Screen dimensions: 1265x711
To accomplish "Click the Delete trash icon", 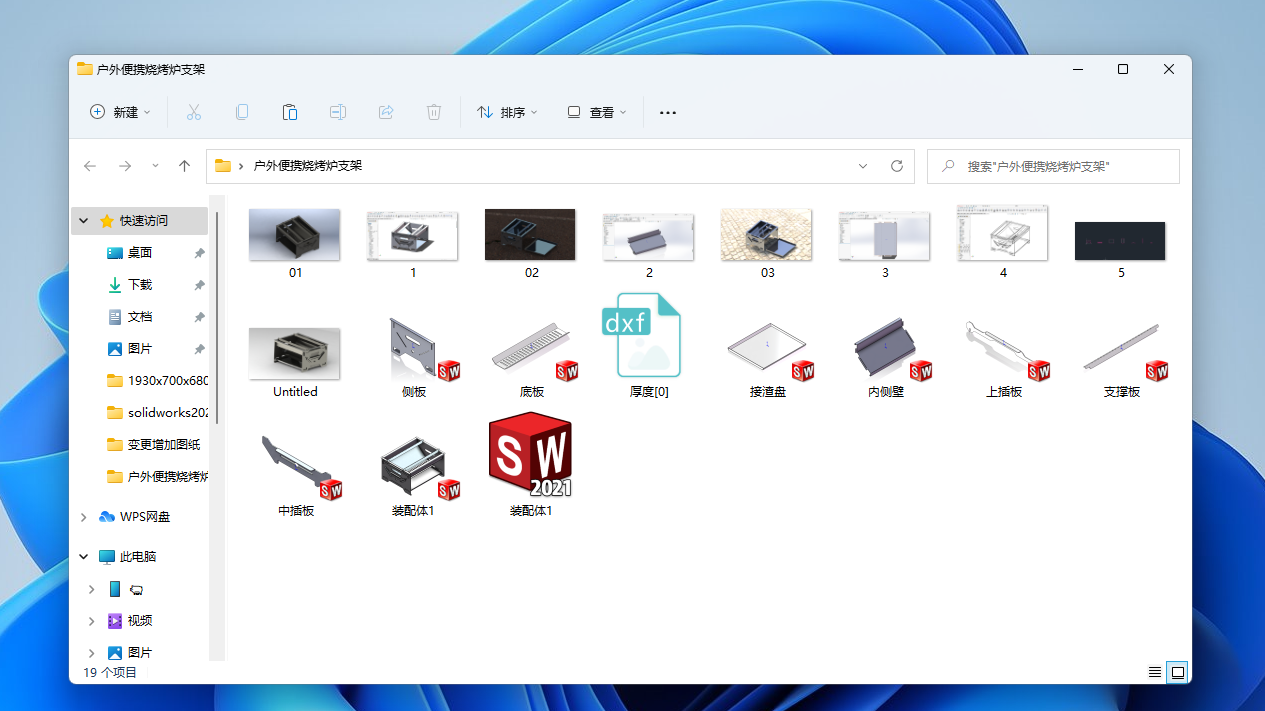I will coord(434,112).
